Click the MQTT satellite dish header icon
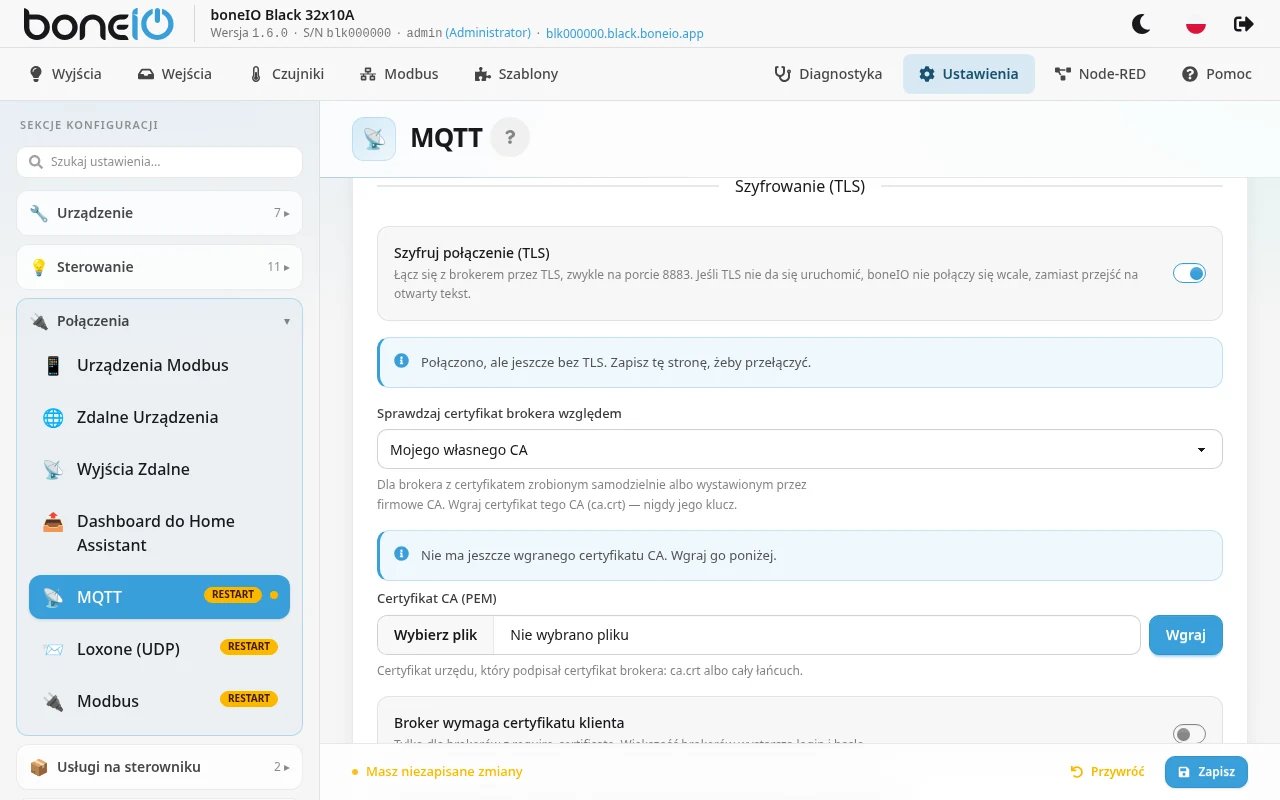Image resolution: width=1280 pixels, height=800 pixels. click(374, 138)
